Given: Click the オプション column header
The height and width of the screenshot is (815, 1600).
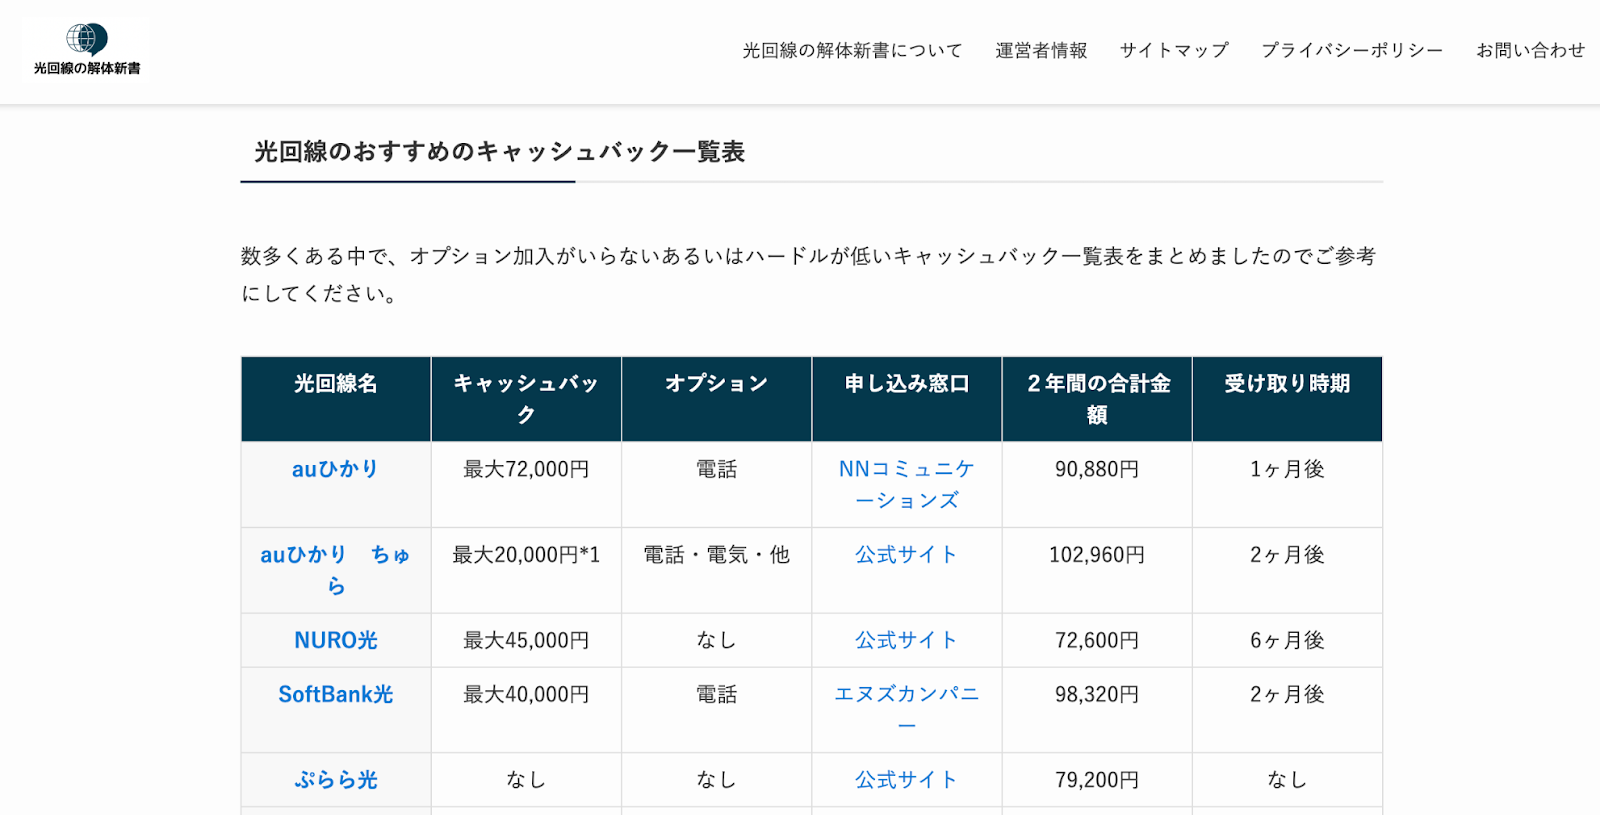Looking at the screenshot, I should tap(717, 399).
